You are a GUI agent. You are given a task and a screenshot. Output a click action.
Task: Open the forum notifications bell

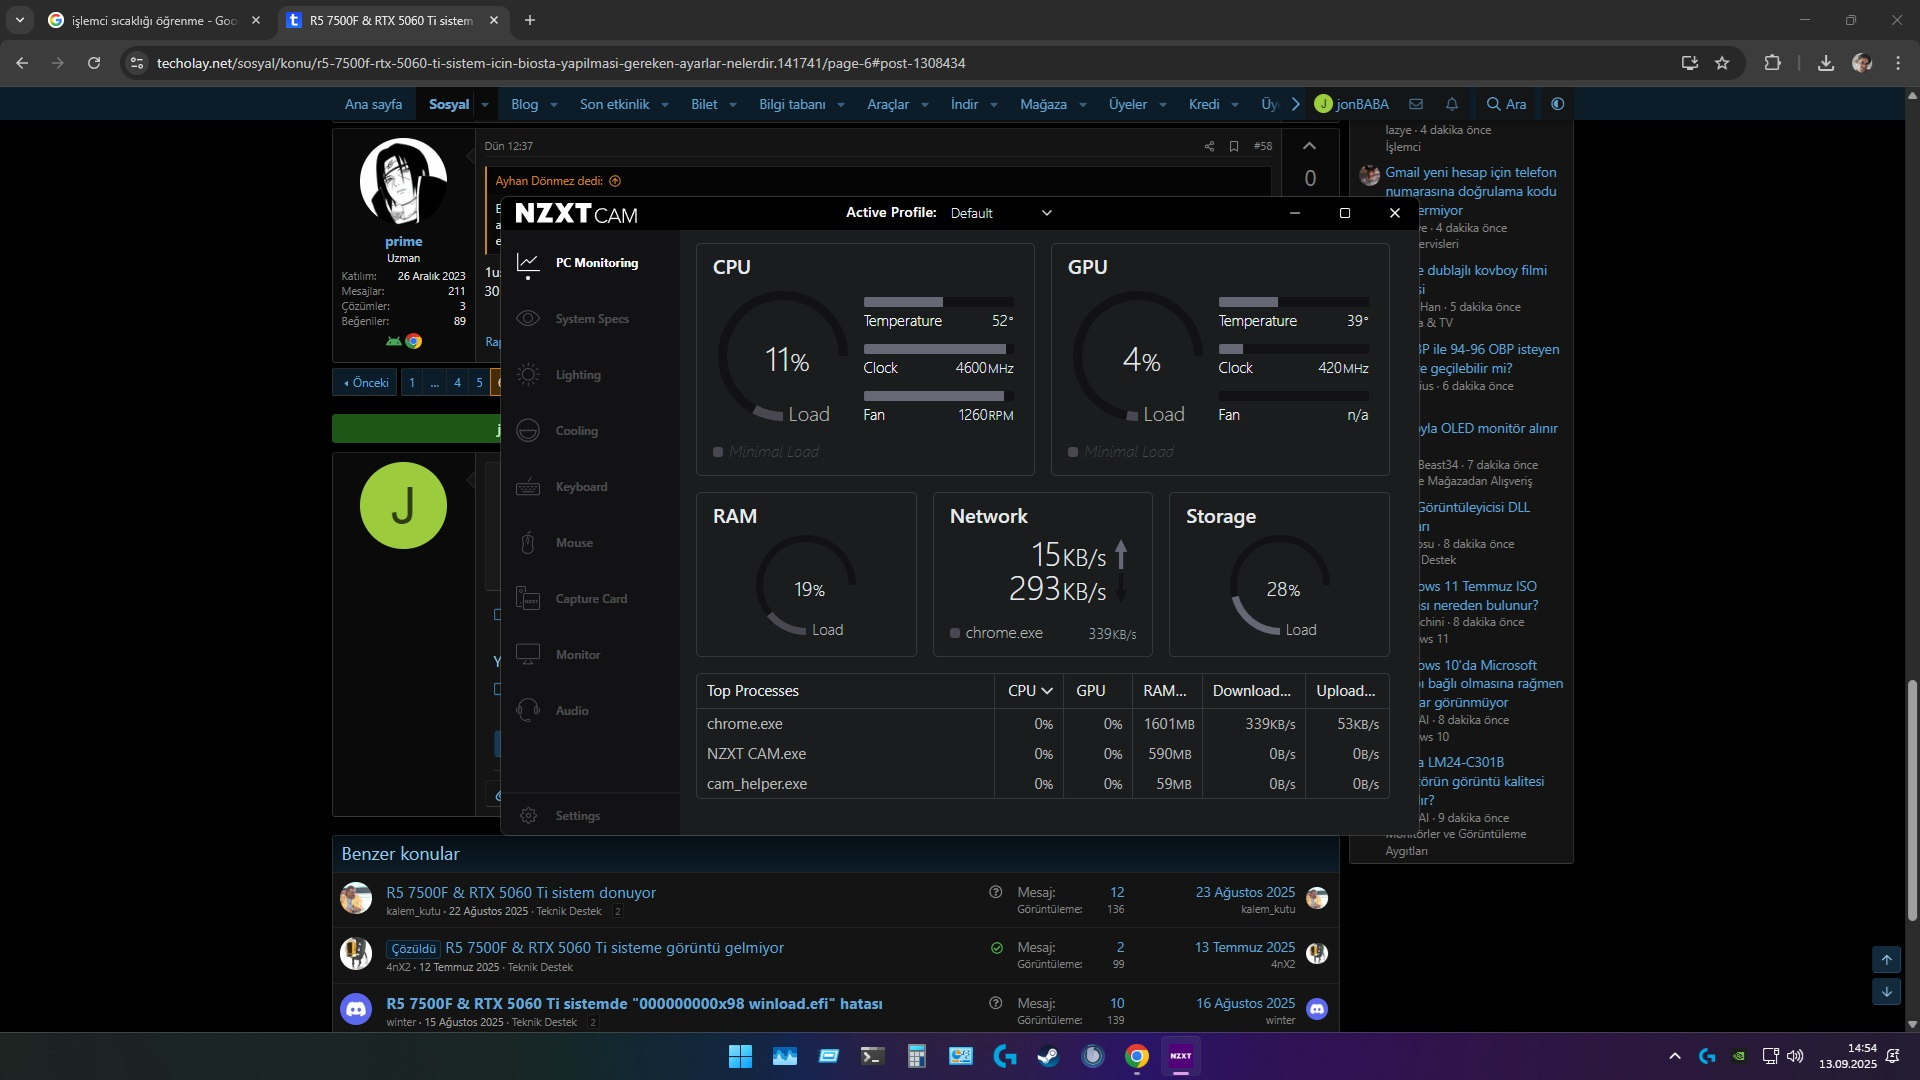pos(1452,104)
